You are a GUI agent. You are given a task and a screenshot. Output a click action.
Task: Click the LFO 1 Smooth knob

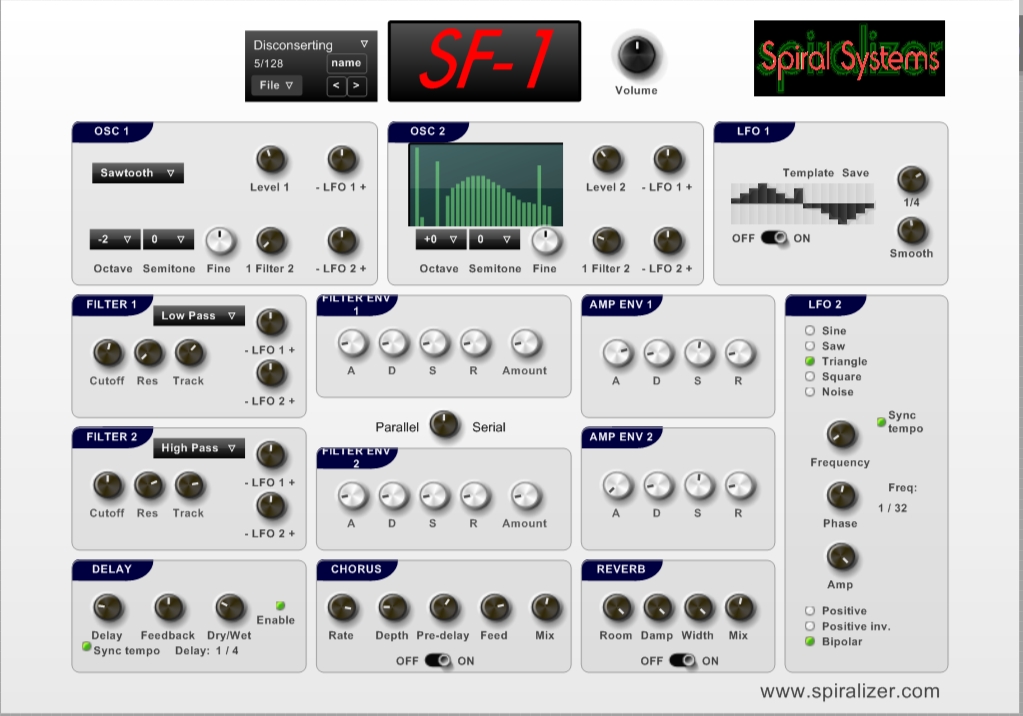[x=911, y=230]
